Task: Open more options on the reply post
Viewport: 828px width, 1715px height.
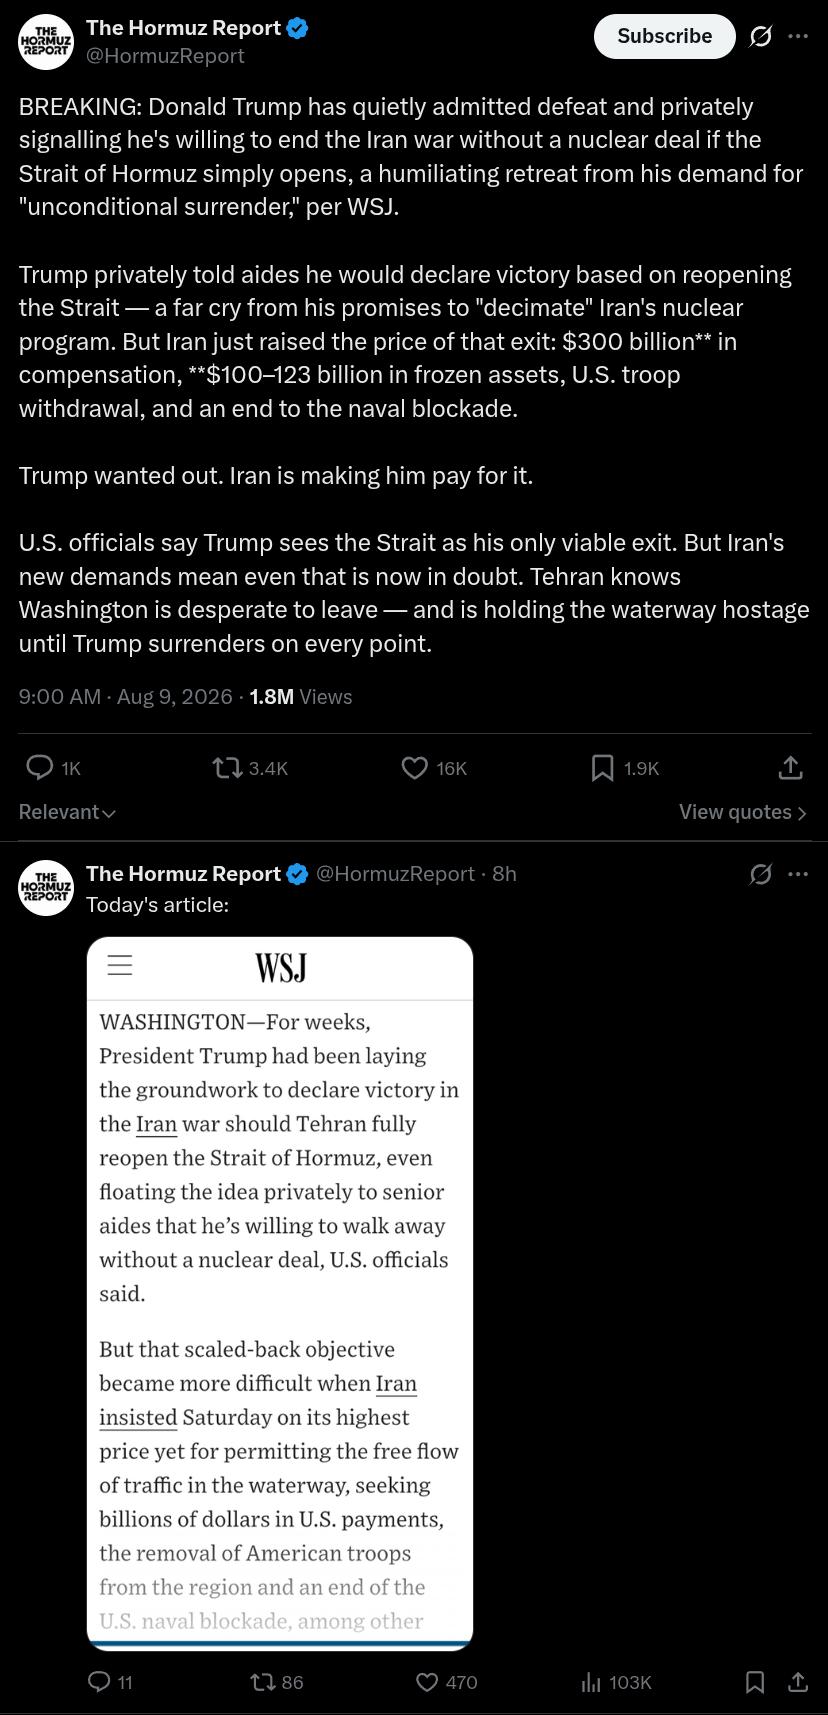Action: click(798, 874)
